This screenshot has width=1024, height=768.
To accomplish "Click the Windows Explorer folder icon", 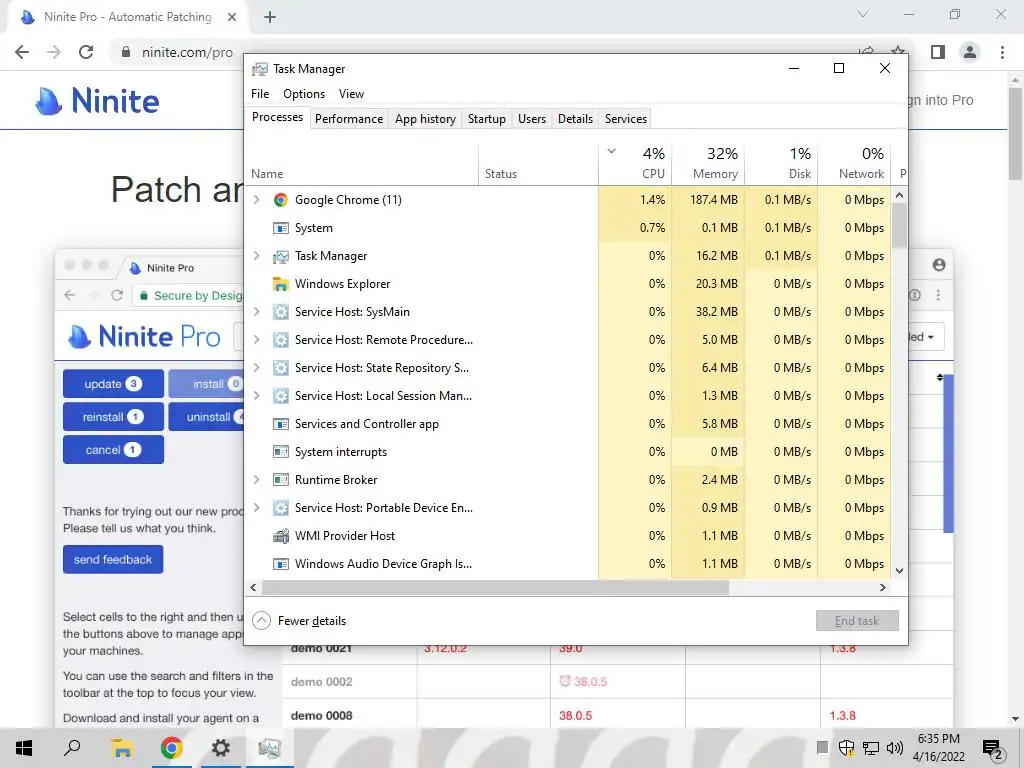I will click(x=281, y=284).
